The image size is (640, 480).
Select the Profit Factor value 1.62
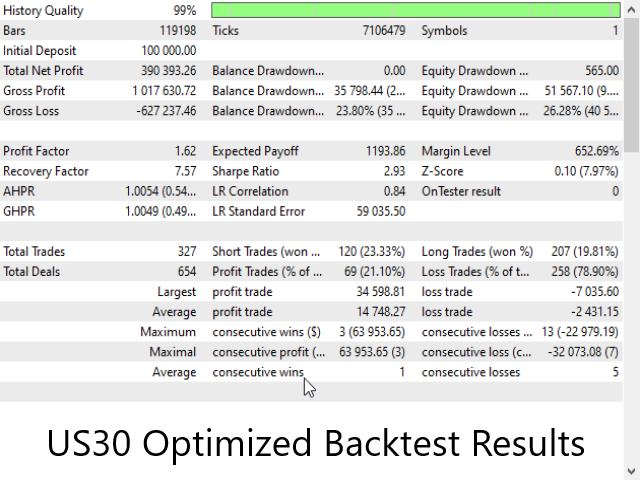[x=185, y=151]
